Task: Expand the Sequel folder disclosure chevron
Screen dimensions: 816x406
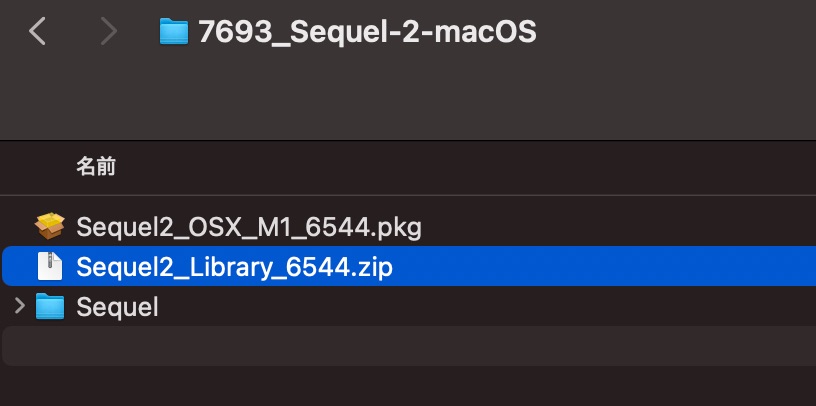Action: tap(18, 306)
